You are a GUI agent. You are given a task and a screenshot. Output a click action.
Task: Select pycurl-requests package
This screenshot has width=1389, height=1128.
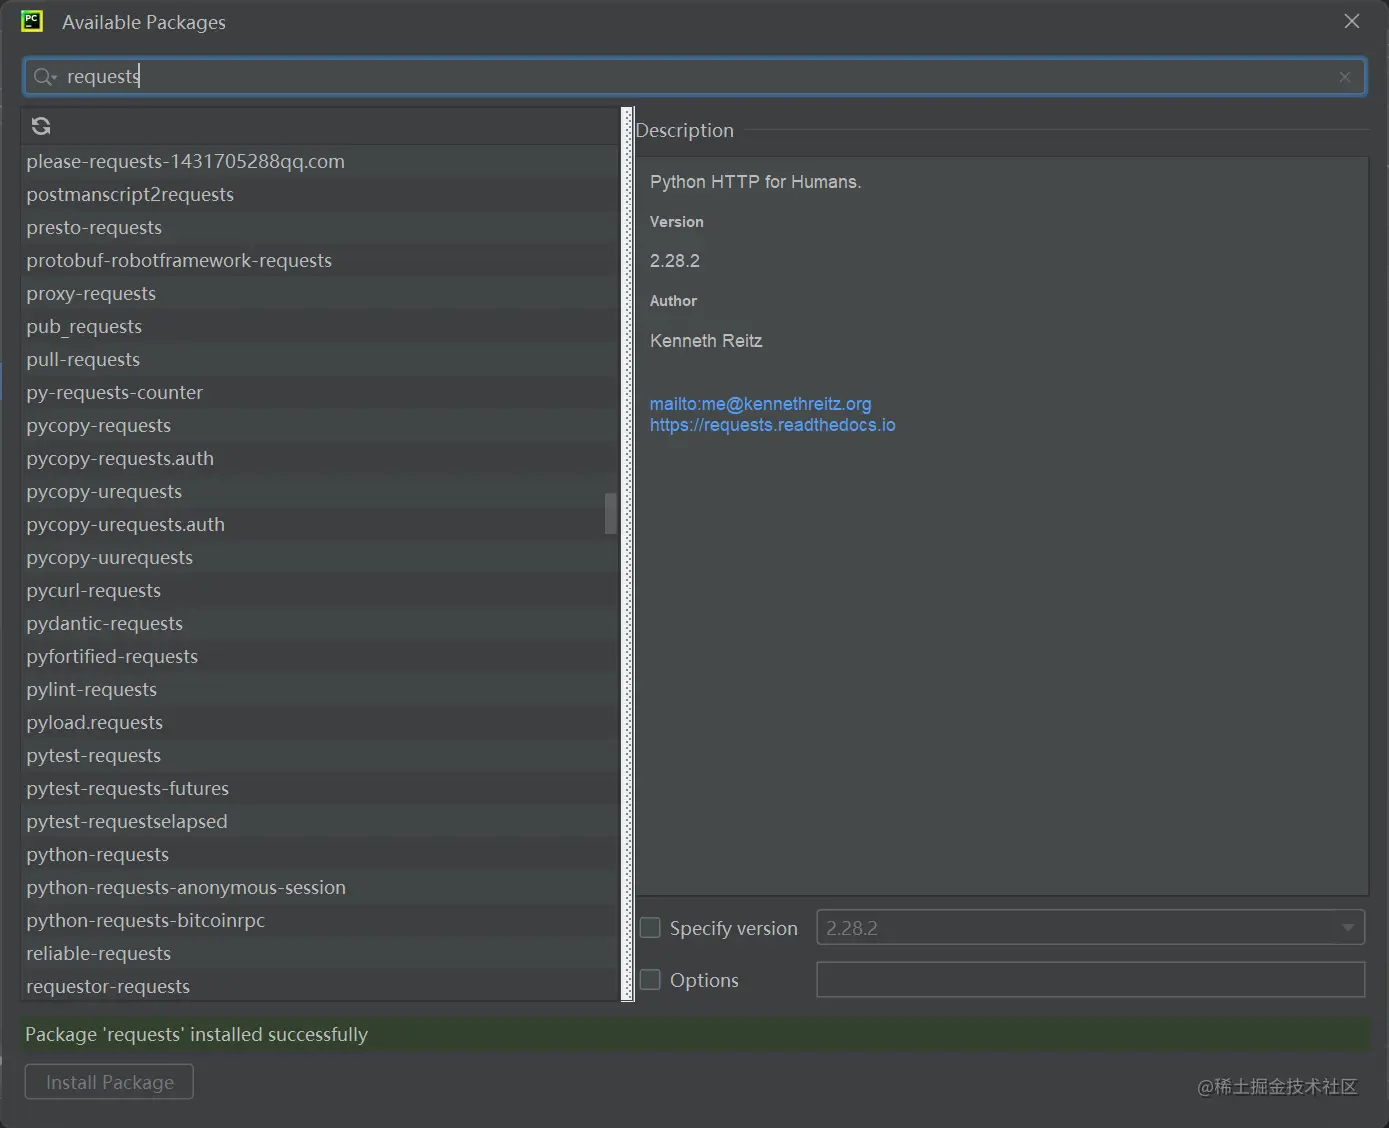320,590
